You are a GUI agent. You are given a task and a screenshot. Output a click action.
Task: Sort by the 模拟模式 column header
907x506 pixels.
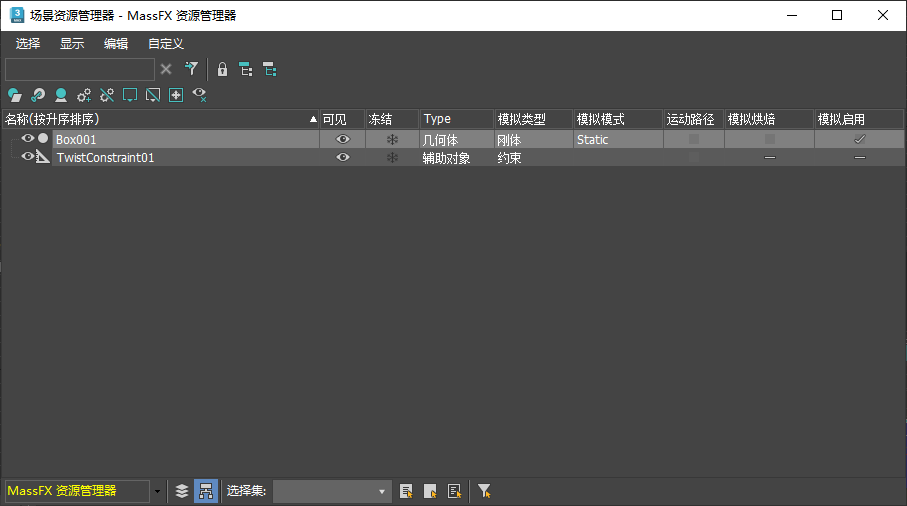[618, 119]
